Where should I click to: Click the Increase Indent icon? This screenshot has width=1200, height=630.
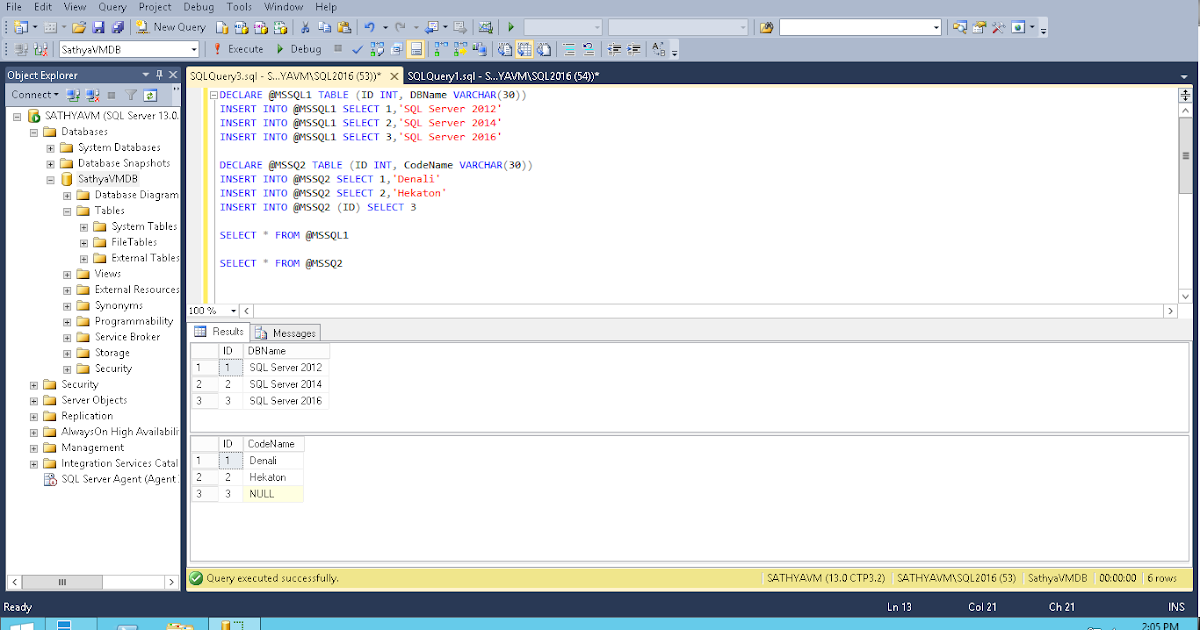click(633, 49)
